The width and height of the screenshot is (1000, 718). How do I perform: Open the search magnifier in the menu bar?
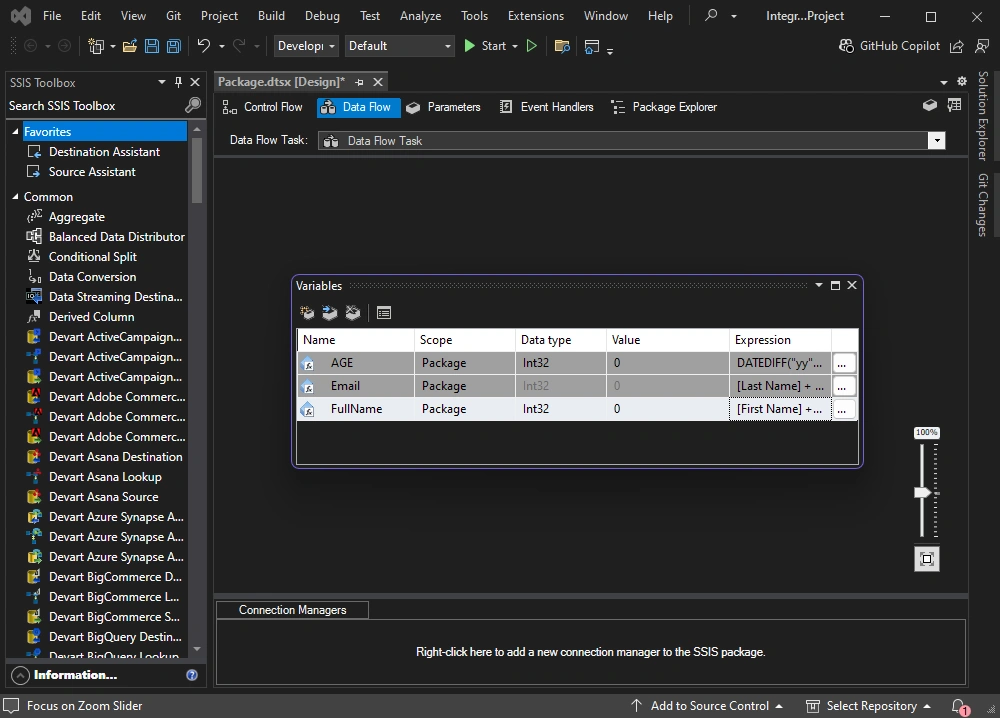click(x=711, y=15)
